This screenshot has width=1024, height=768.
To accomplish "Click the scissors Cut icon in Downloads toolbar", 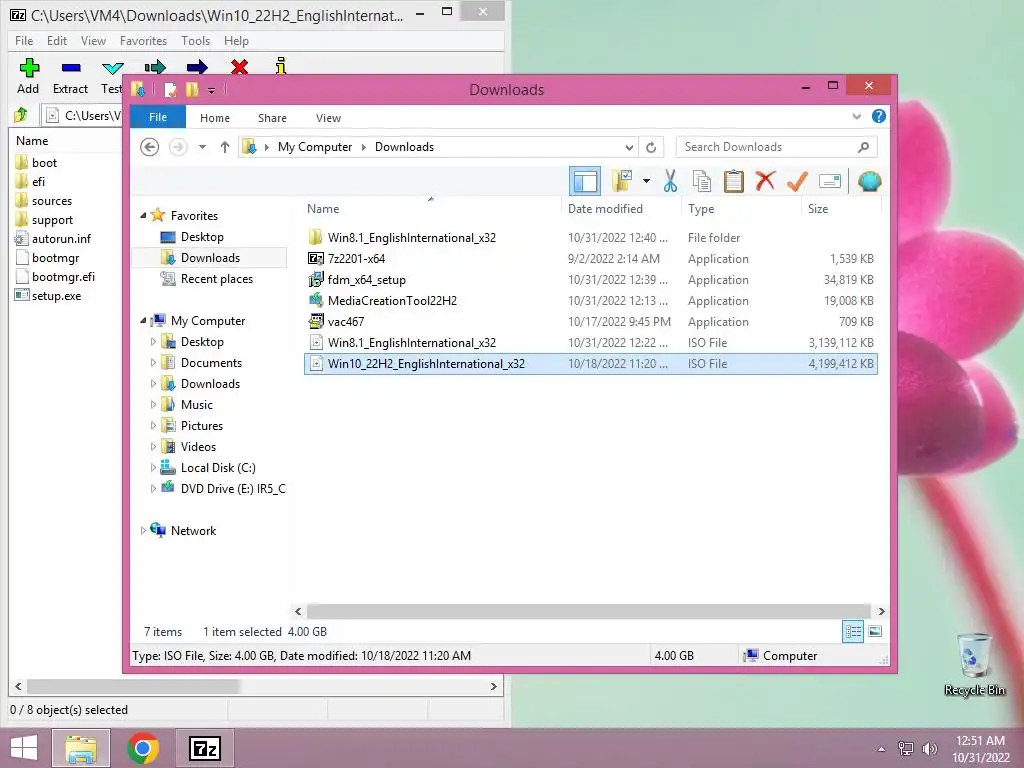I will (x=670, y=181).
